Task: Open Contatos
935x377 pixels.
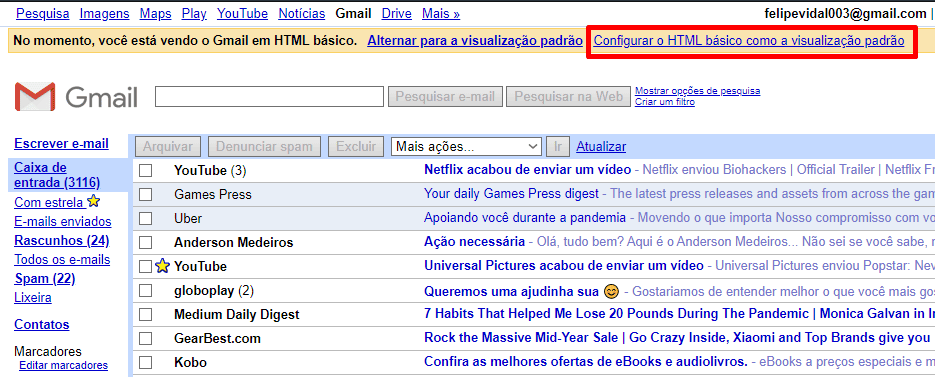Action: point(42,325)
